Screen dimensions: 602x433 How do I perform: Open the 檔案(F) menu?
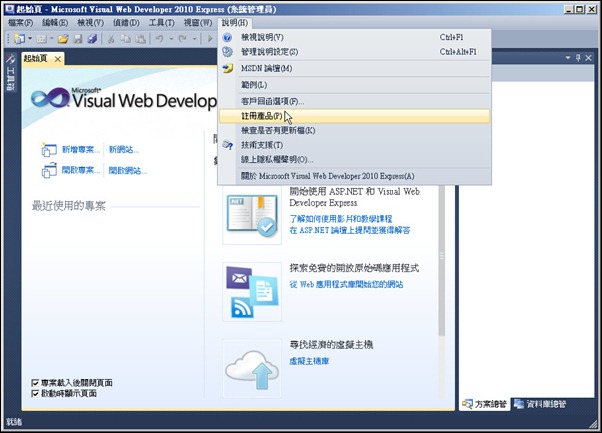pyautogui.click(x=20, y=23)
